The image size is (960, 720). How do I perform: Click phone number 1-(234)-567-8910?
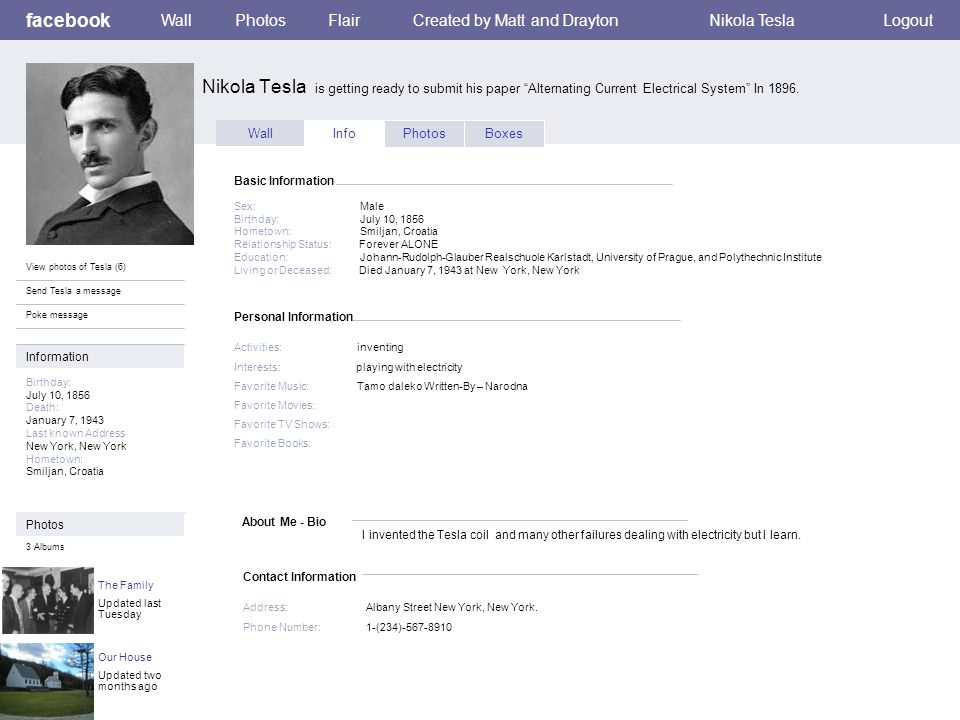pos(409,628)
